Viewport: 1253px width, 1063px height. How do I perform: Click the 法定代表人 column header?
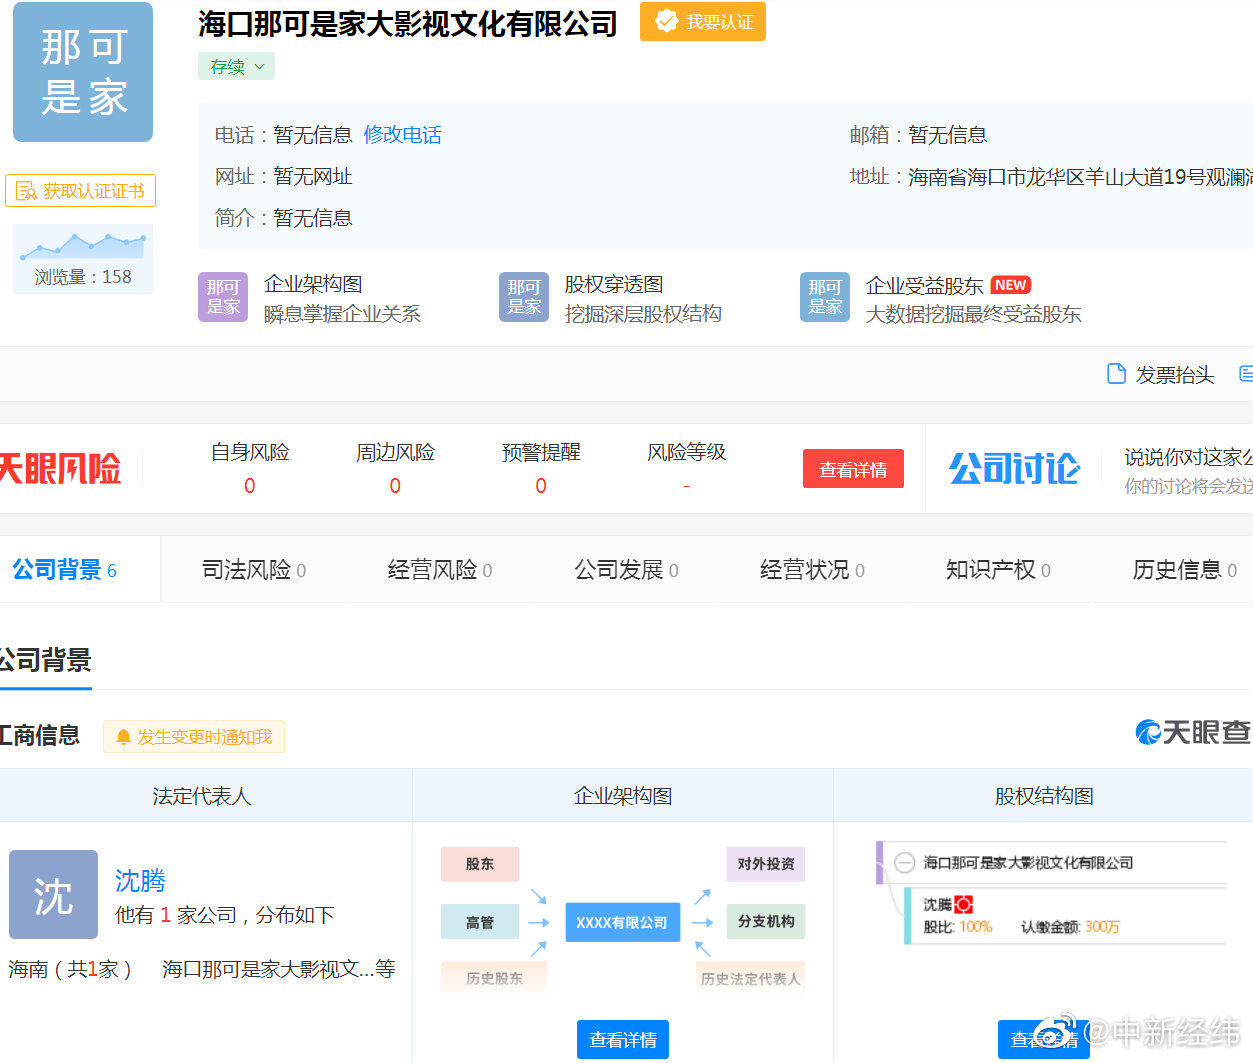click(x=202, y=796)
